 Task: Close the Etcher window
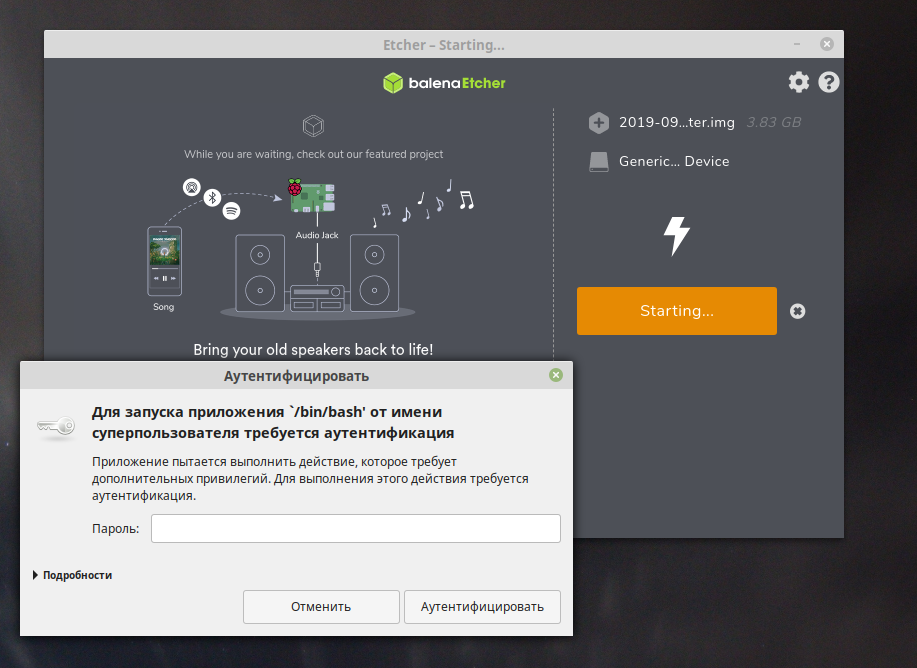826,44
